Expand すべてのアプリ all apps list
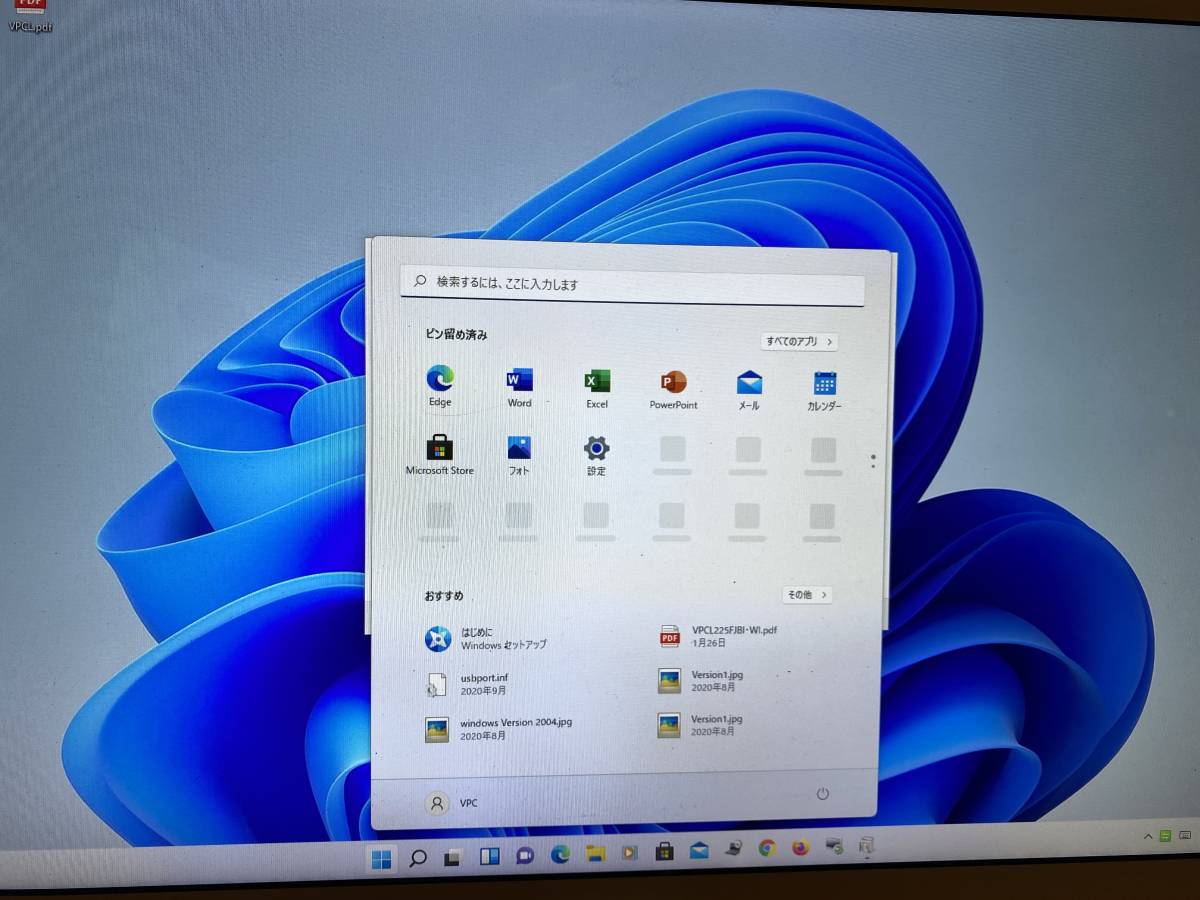 (799, 341)
